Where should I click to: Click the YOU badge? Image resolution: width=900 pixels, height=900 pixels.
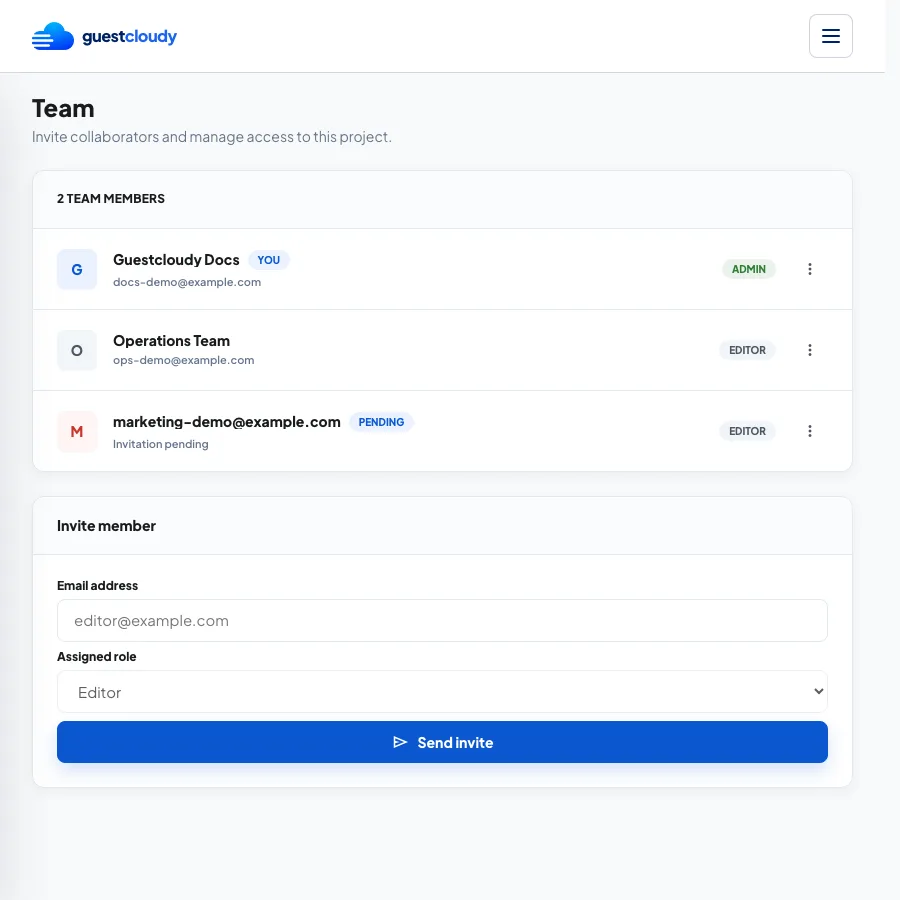[x=269, y=260]
